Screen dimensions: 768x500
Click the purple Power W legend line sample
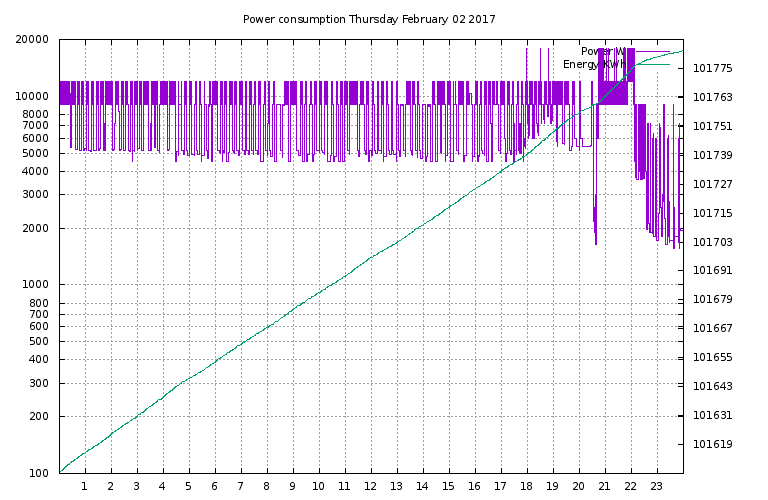coord(652,51)
